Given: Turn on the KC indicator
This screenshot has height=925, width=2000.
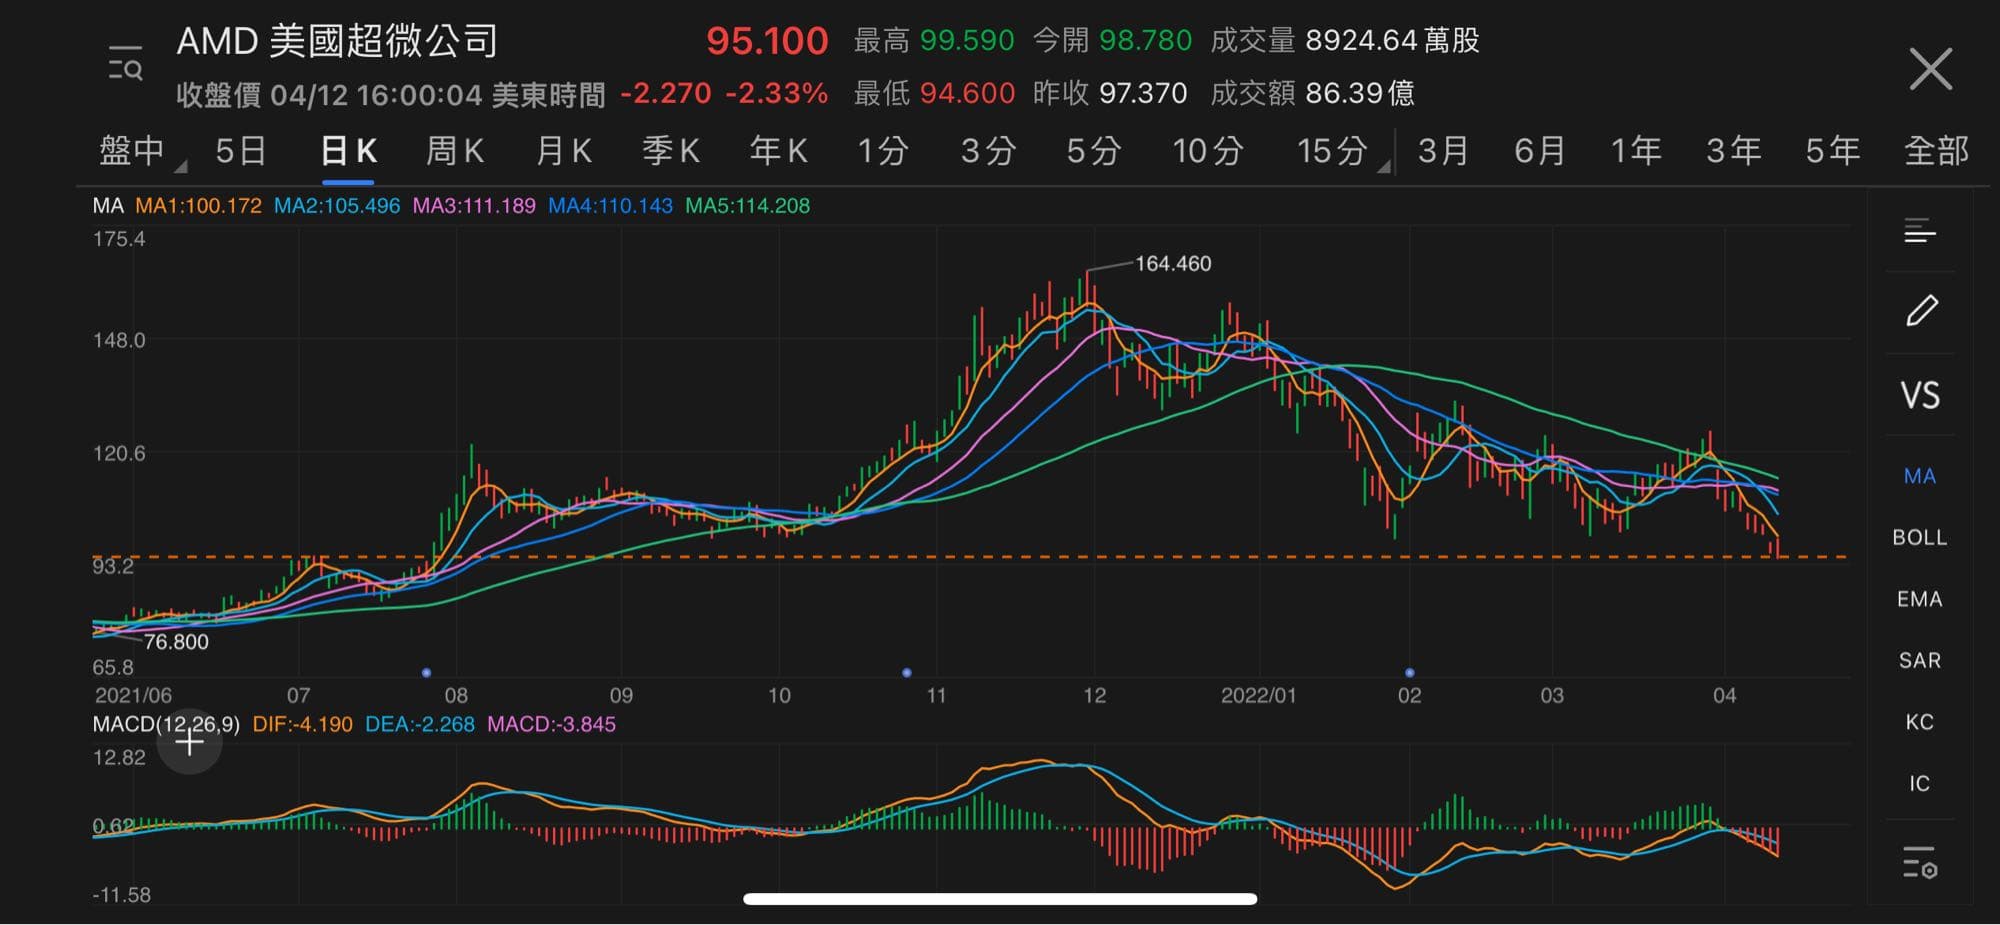Looking at the screenshot, I should [x=1919, y=722].
